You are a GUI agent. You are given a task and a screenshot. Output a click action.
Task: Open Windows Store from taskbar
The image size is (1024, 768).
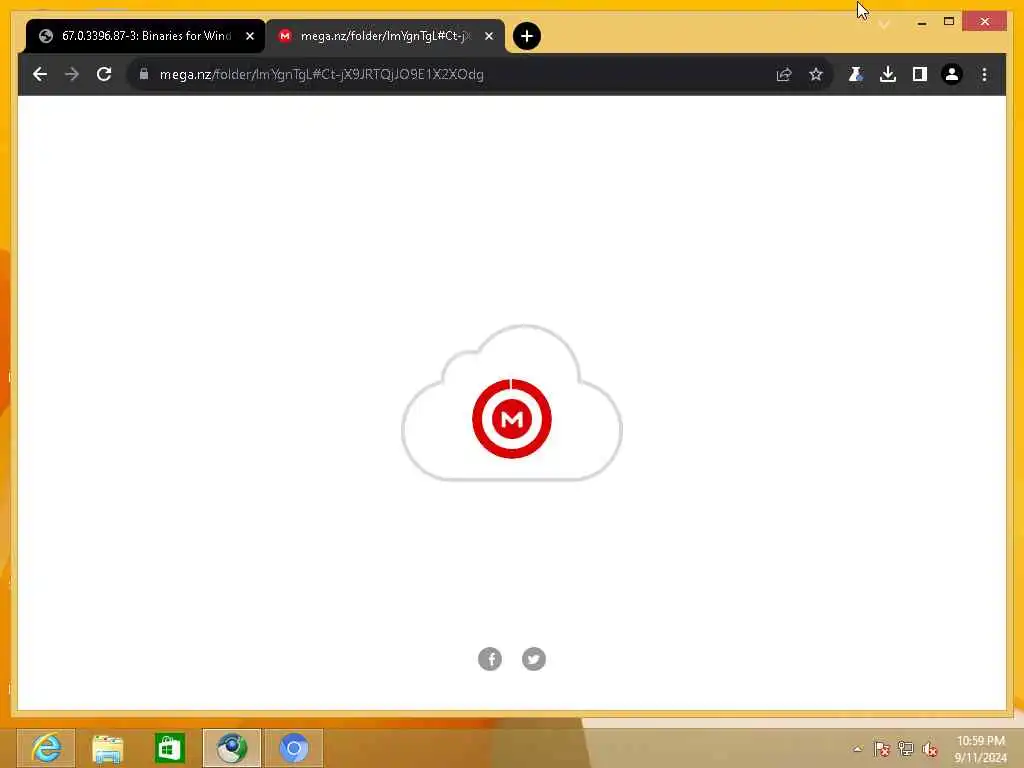coord(170,748)
